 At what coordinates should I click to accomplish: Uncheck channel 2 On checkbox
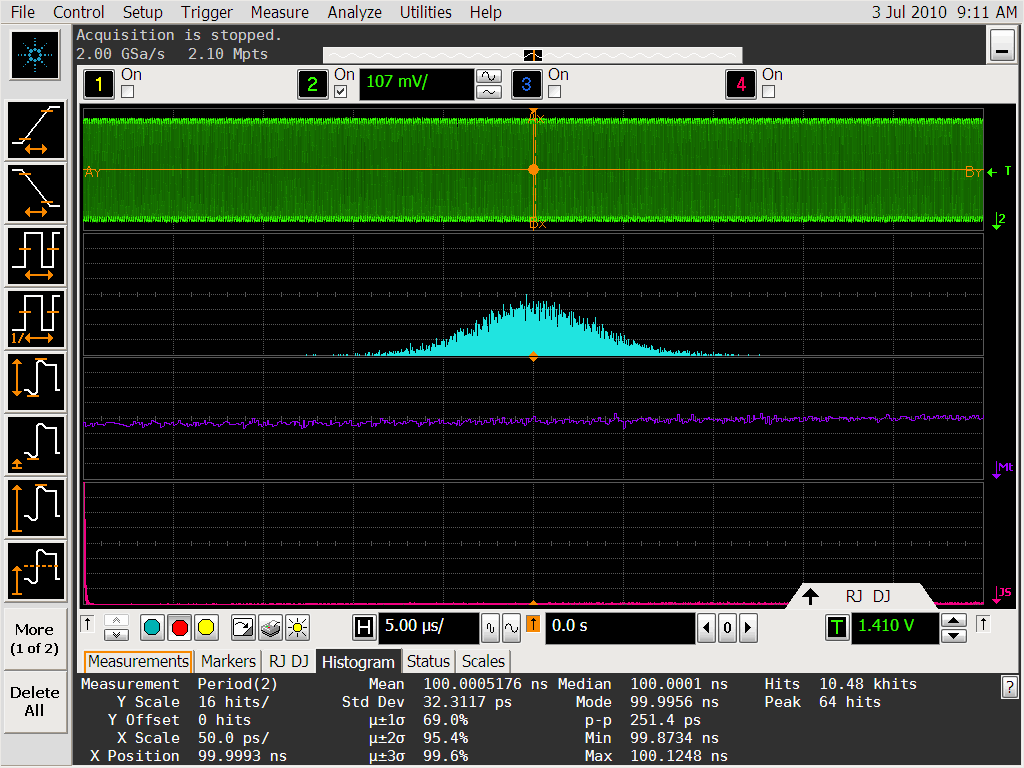[341, 92]
